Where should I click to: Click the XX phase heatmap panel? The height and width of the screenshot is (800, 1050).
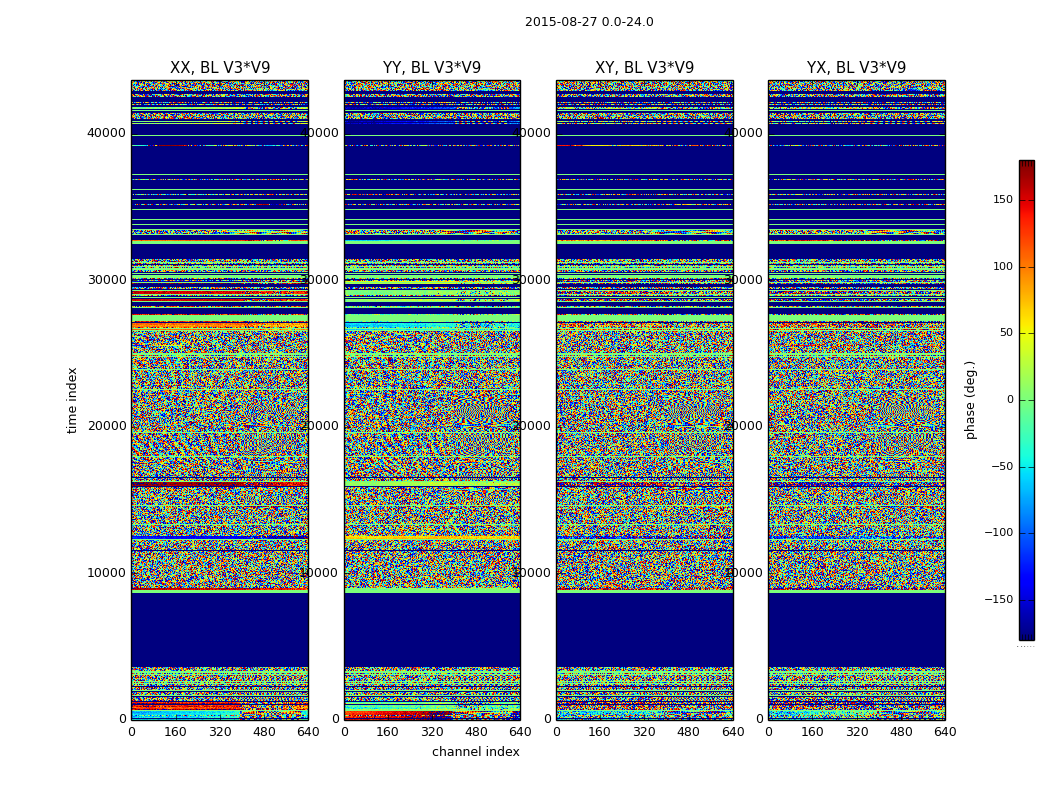click(x=220, y=400)
